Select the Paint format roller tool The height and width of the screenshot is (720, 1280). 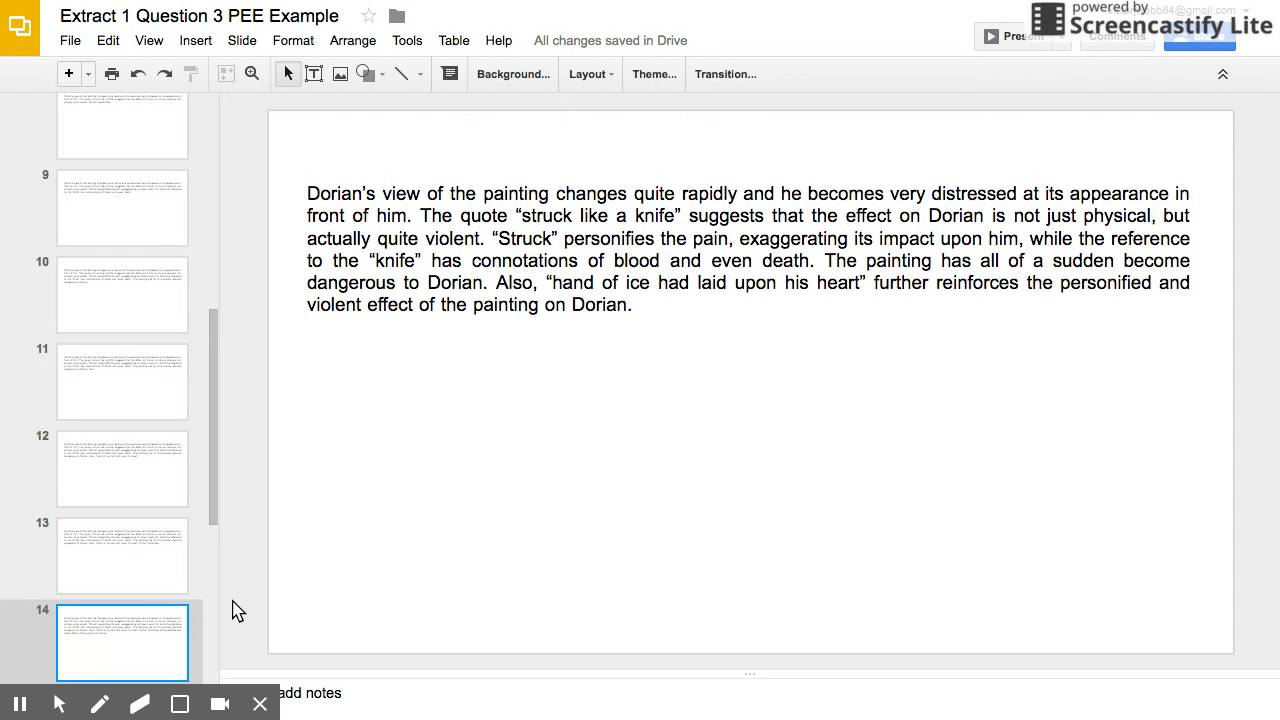(x=190, y=74)
